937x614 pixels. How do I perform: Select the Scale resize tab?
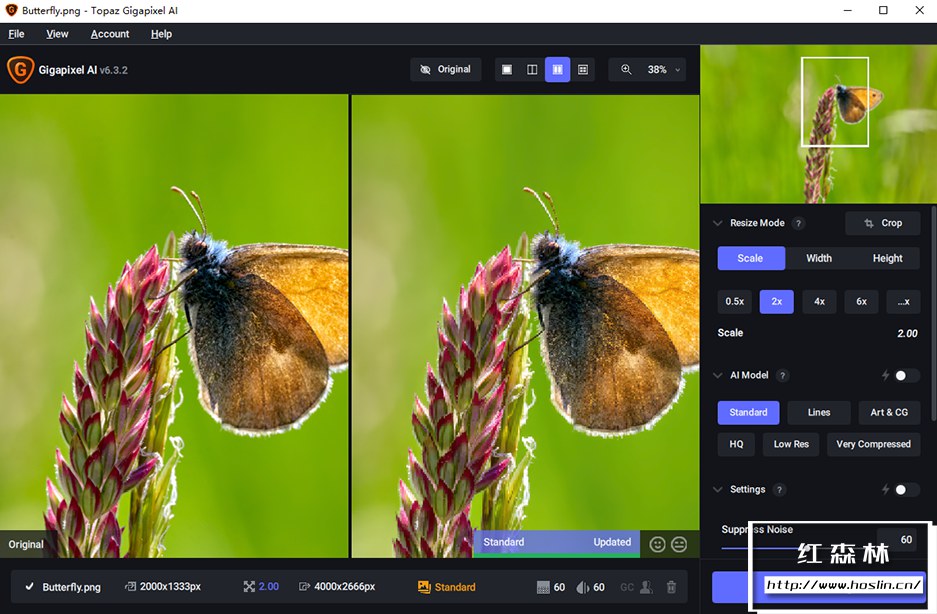coord(751,258)
